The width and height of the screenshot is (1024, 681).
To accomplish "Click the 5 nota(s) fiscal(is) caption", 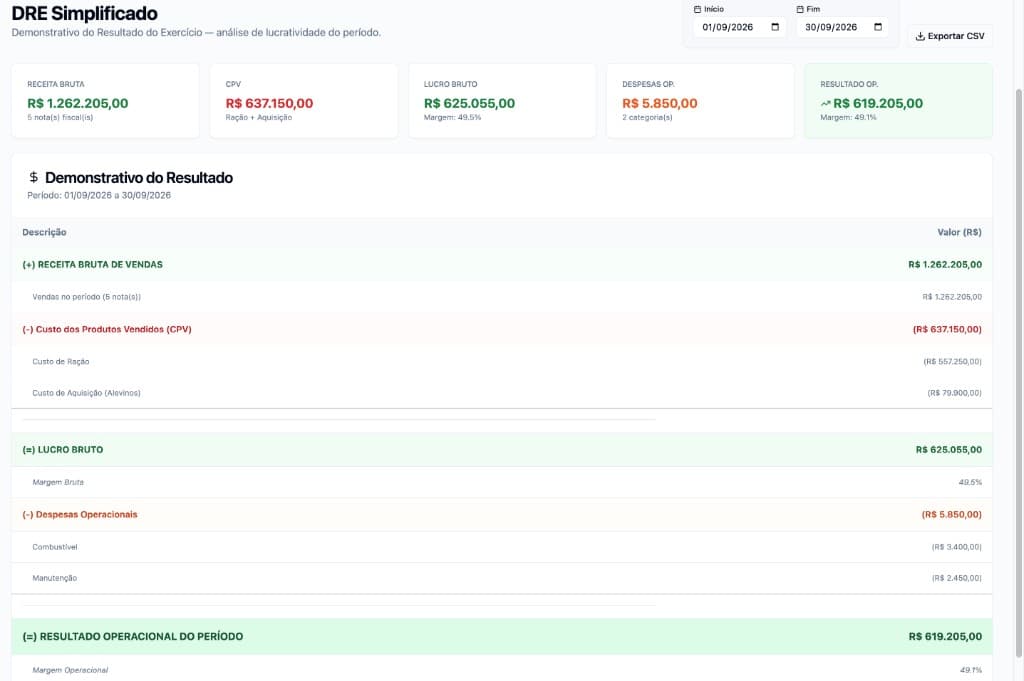I will (x=60, y=118).
